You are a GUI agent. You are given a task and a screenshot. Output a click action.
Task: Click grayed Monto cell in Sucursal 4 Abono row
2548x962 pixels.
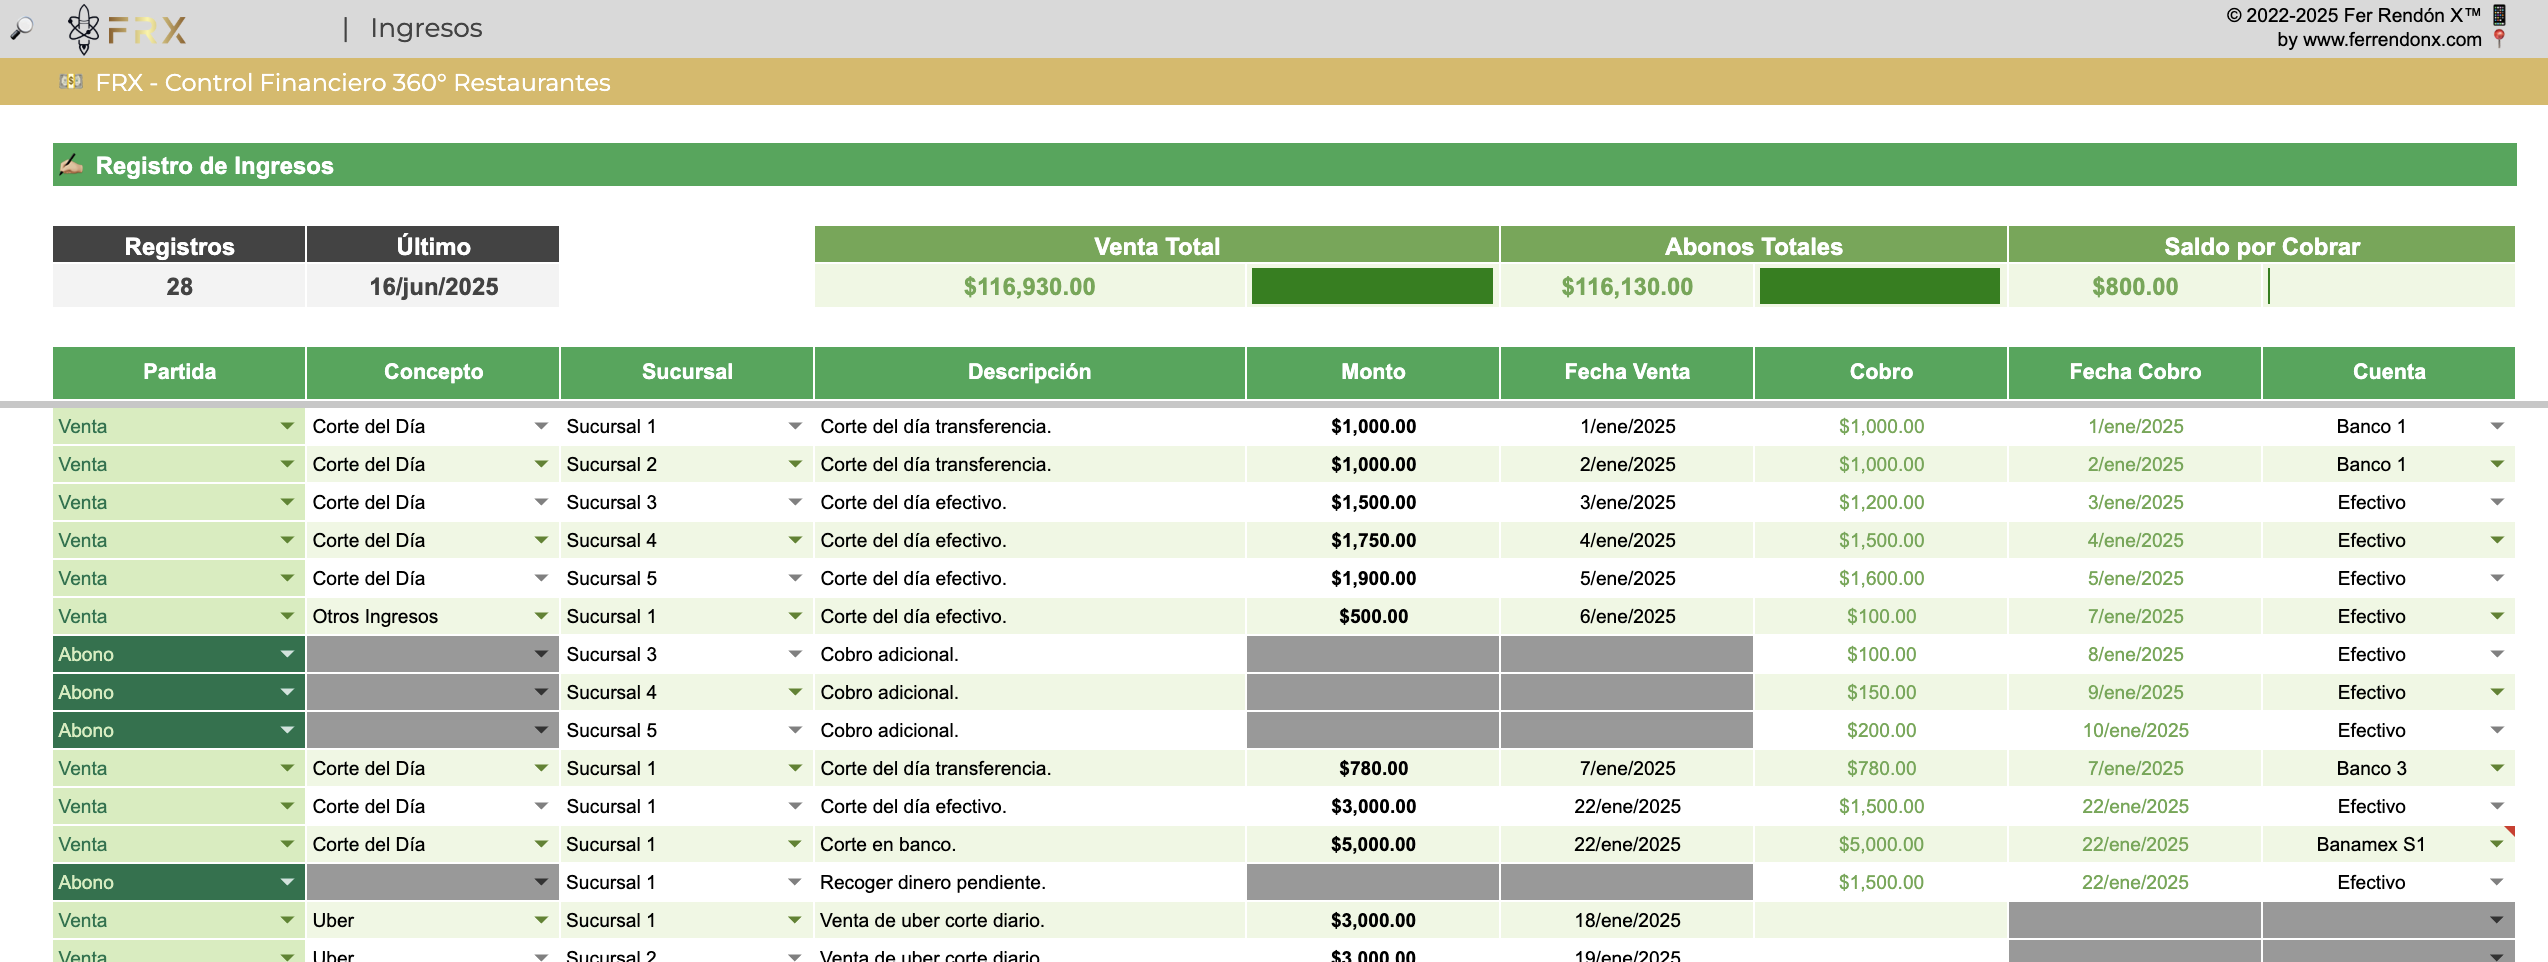pyautogui.click(x=1373, y=692)
